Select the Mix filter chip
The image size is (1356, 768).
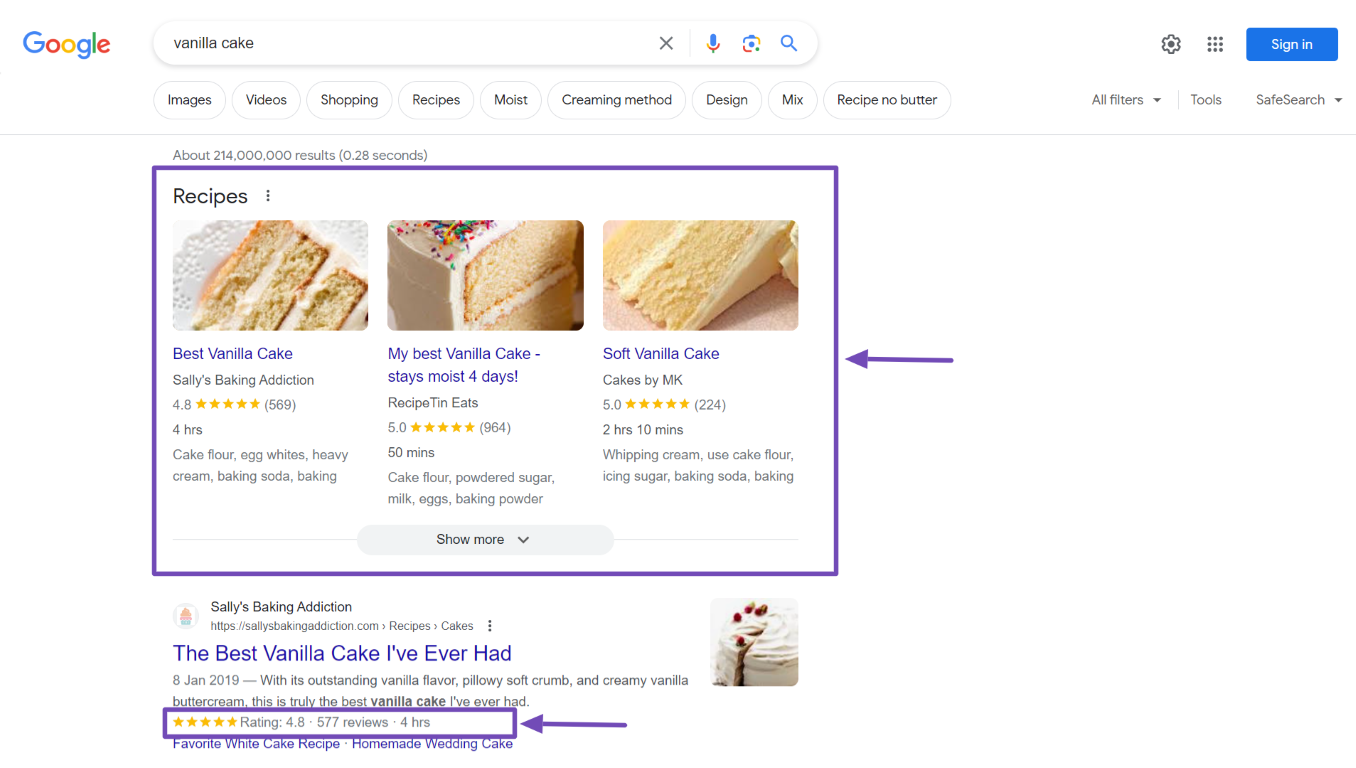coord(793,100)
